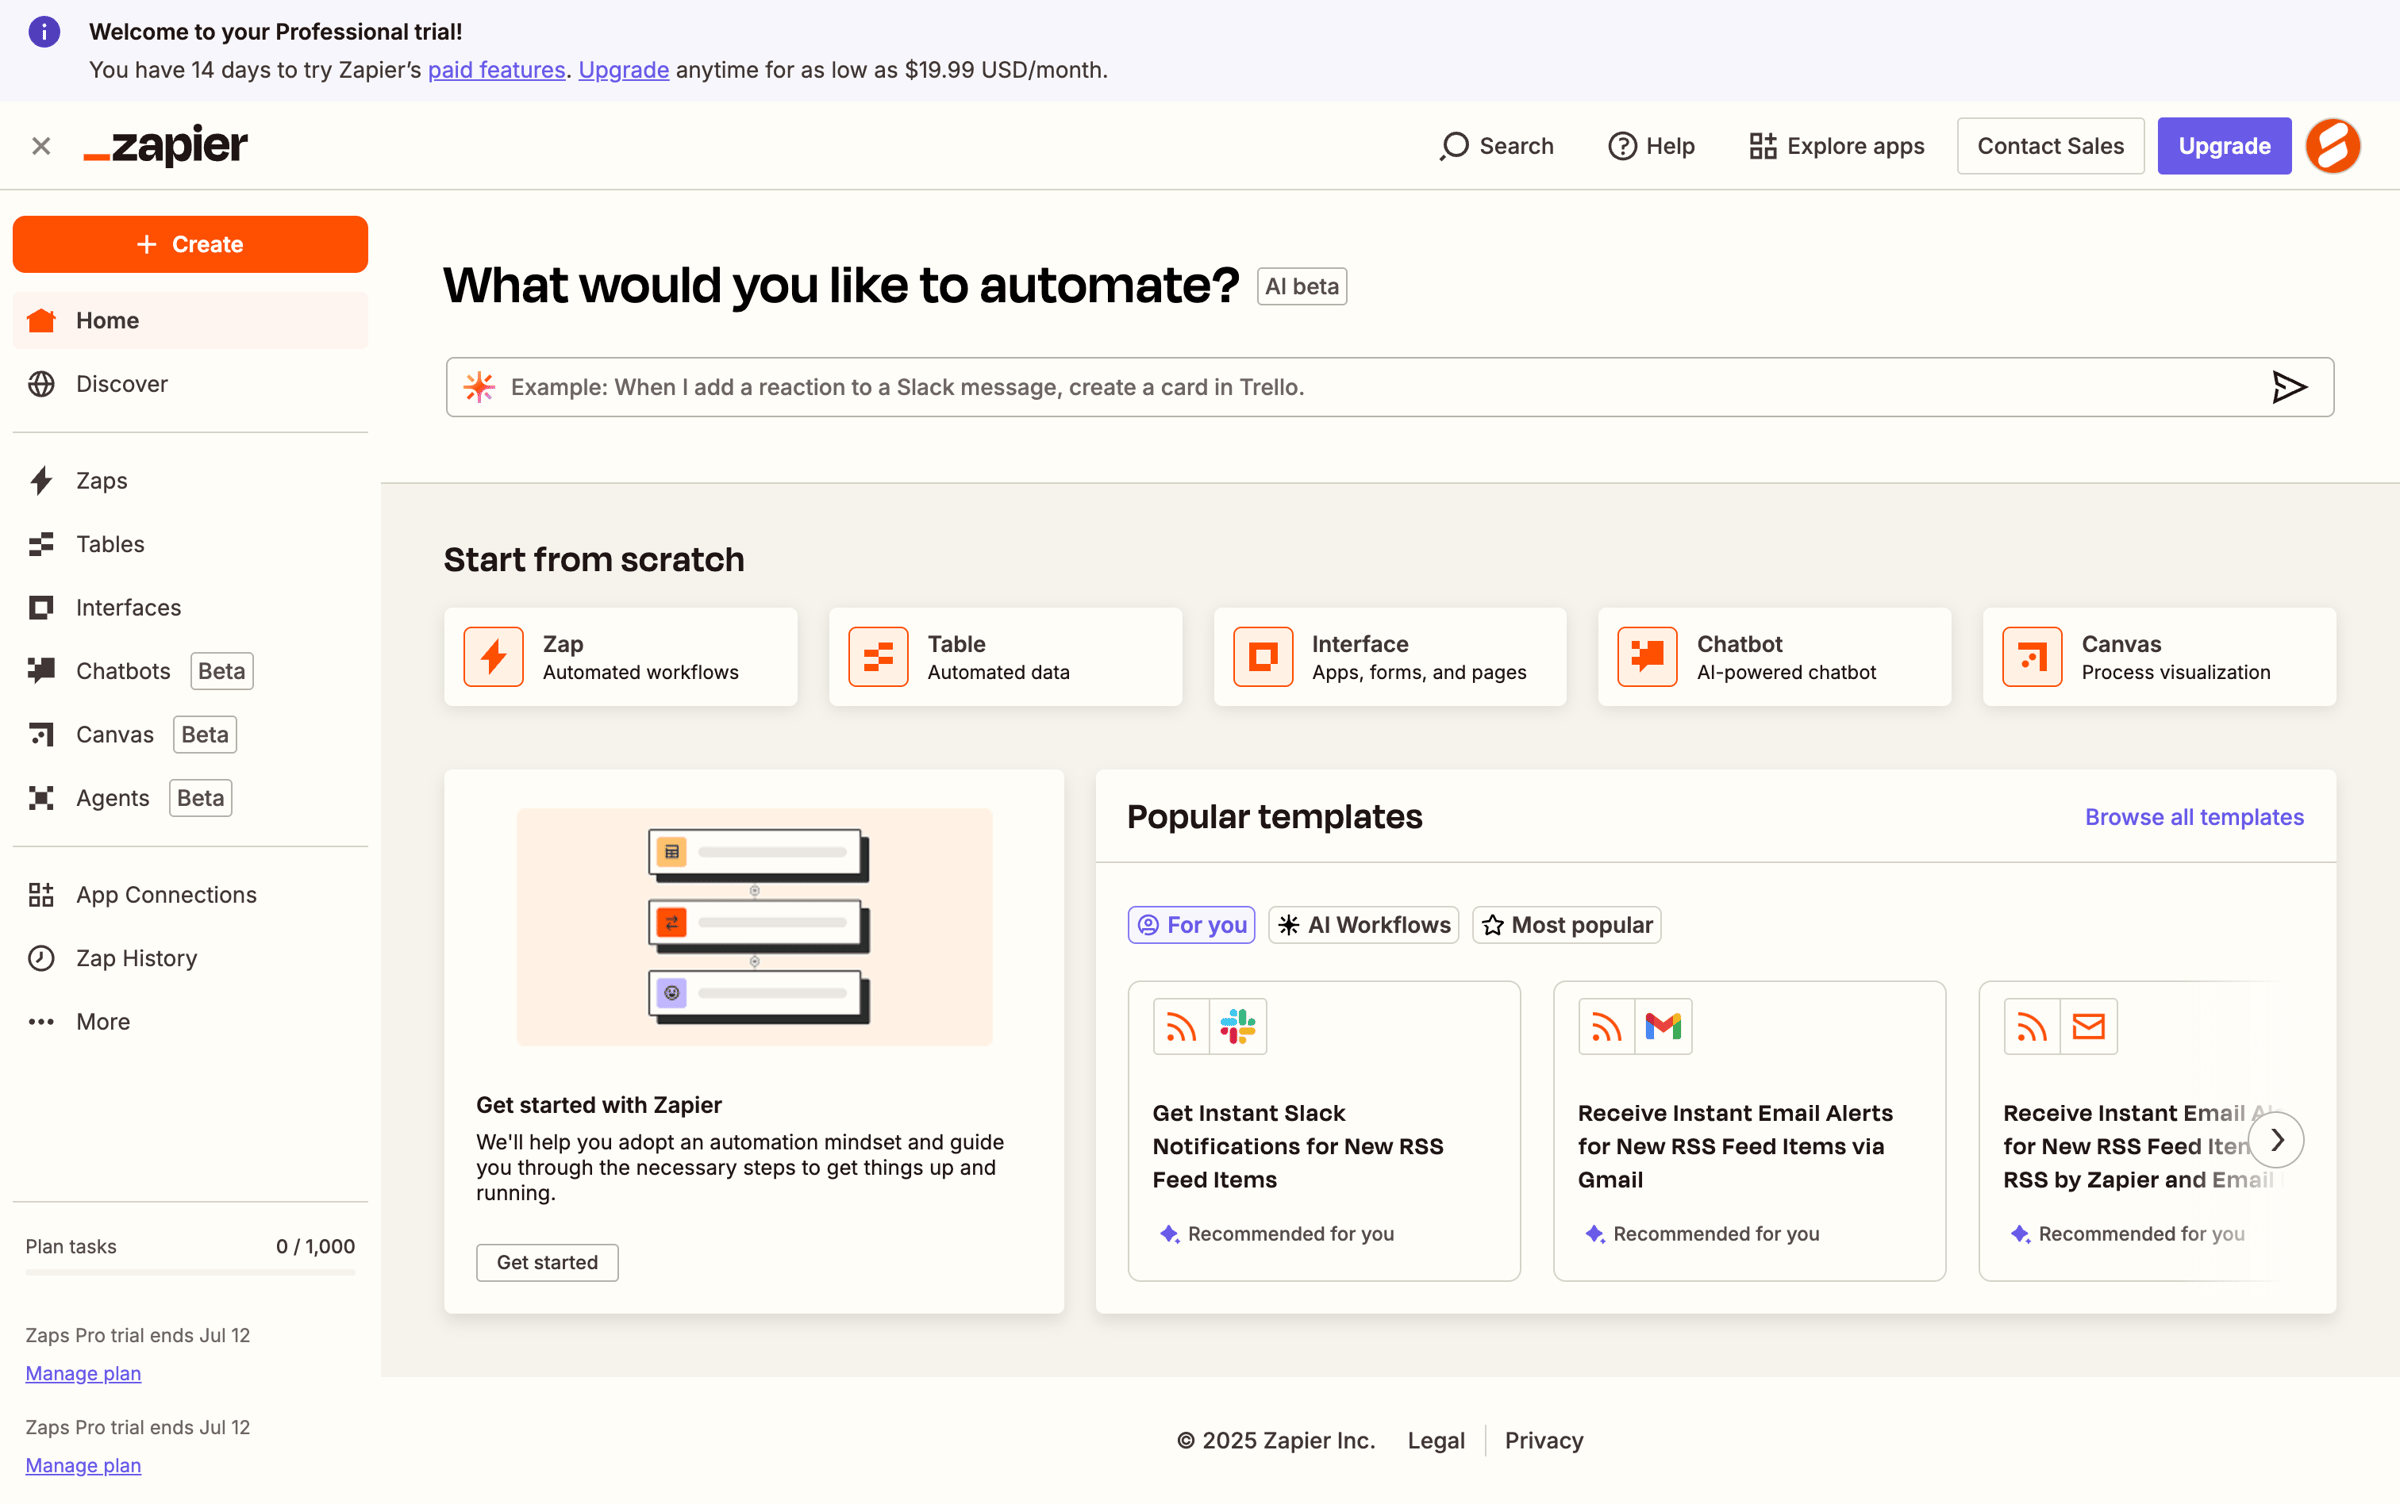Click the purple Upgrade button
Image resolution: width=2400 pixels, height=1504 pixels.
[x=2223, y=146]
